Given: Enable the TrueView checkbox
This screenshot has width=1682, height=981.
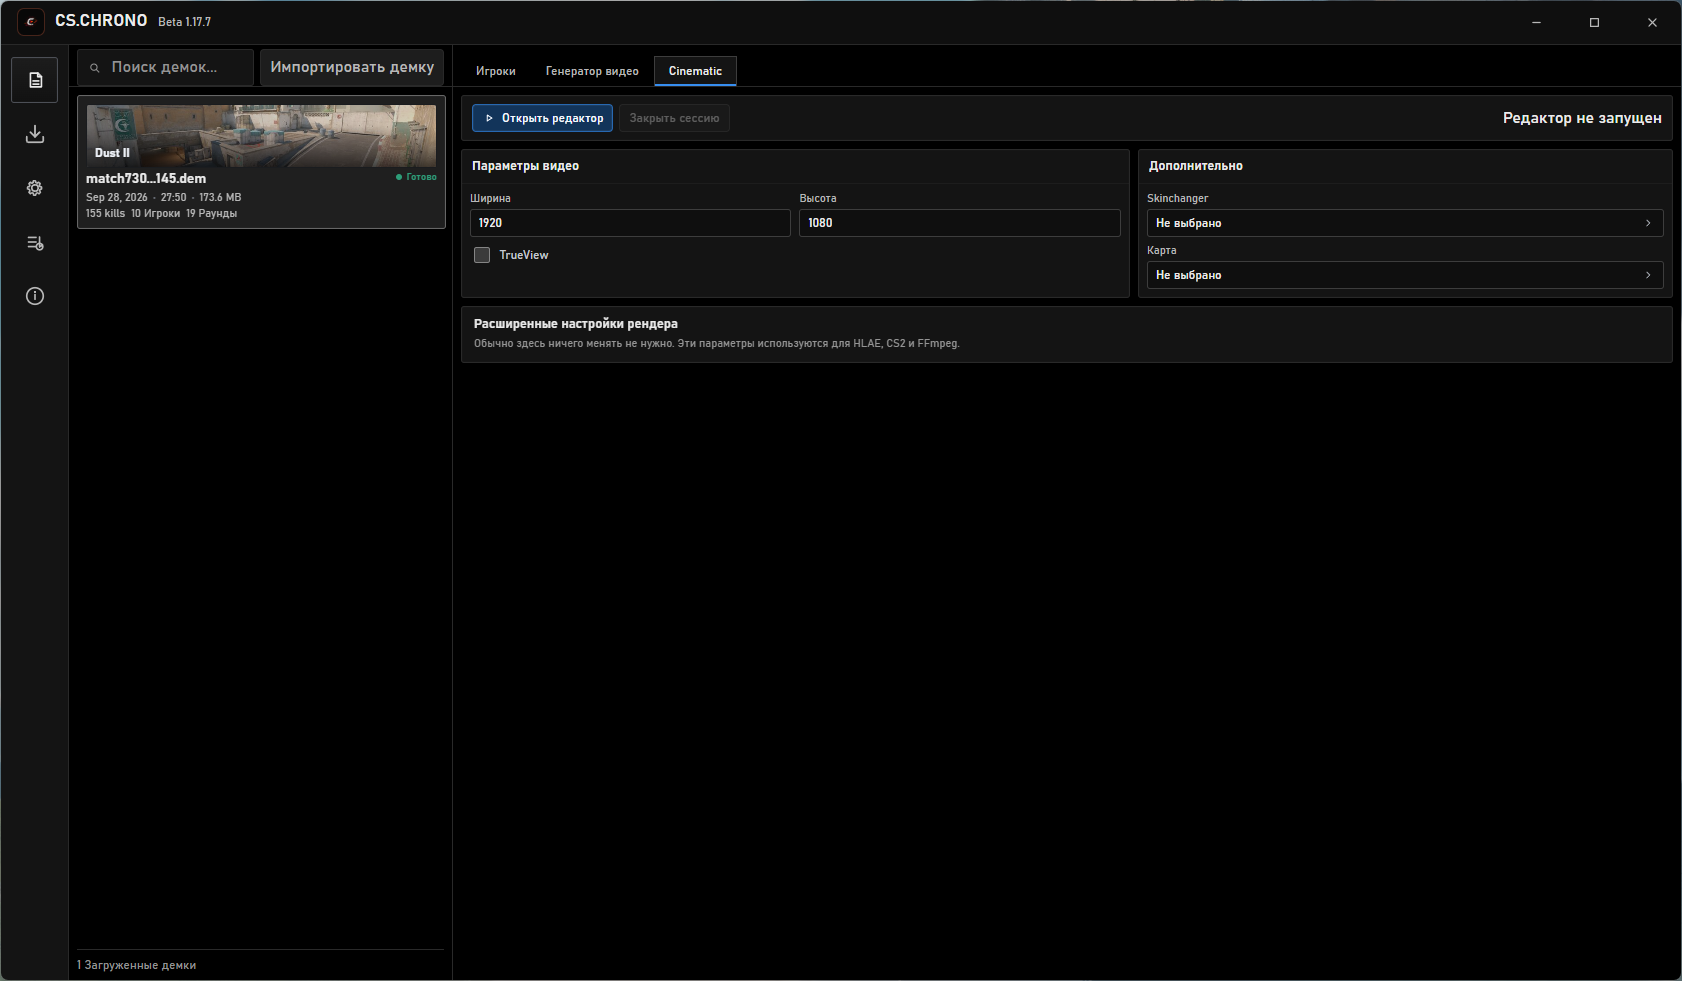Looking at the screenshot, I should click(x=482, y=255).
